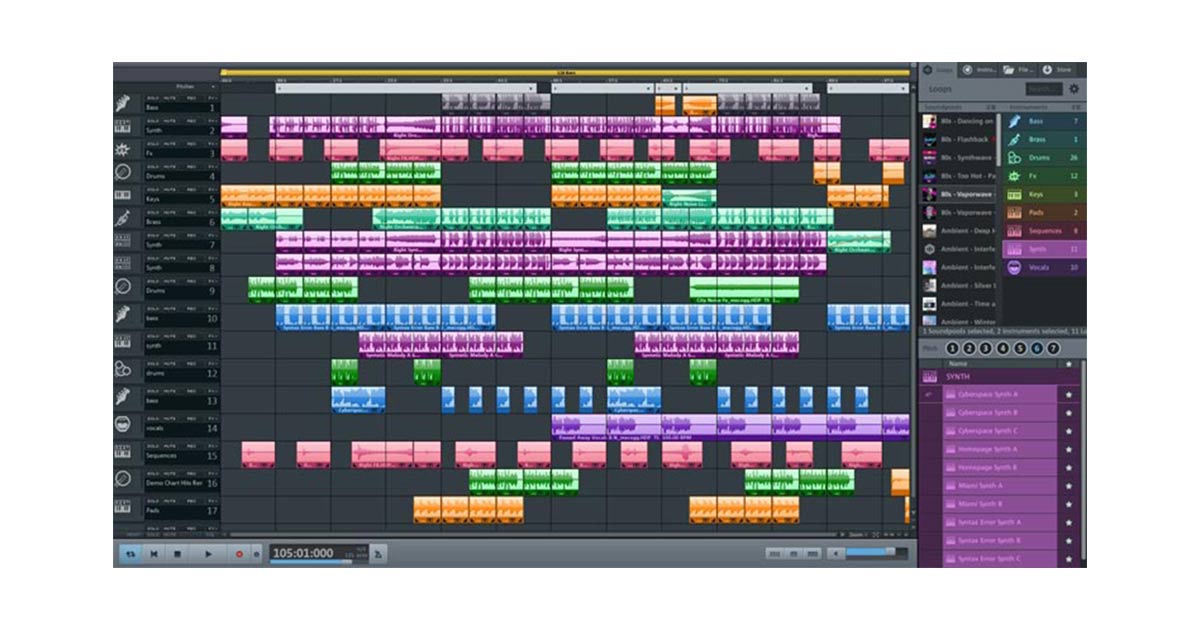
Task: Stop playback with the stop button
Action: [x=177, y=553]
